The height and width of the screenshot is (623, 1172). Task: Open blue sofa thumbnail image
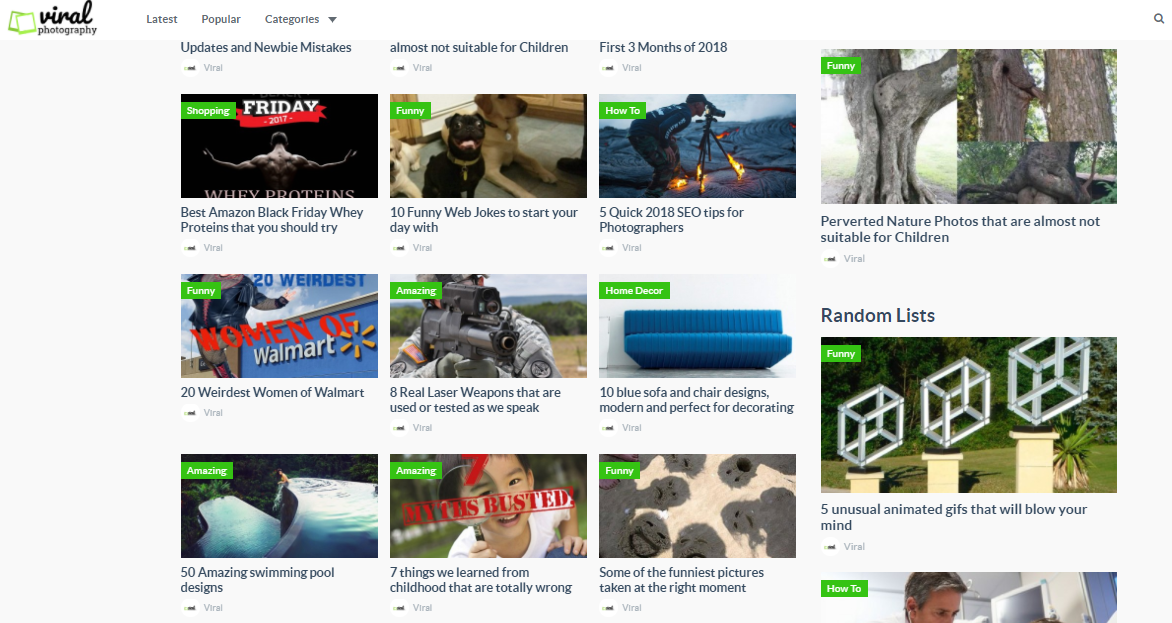tap(697, 326)
